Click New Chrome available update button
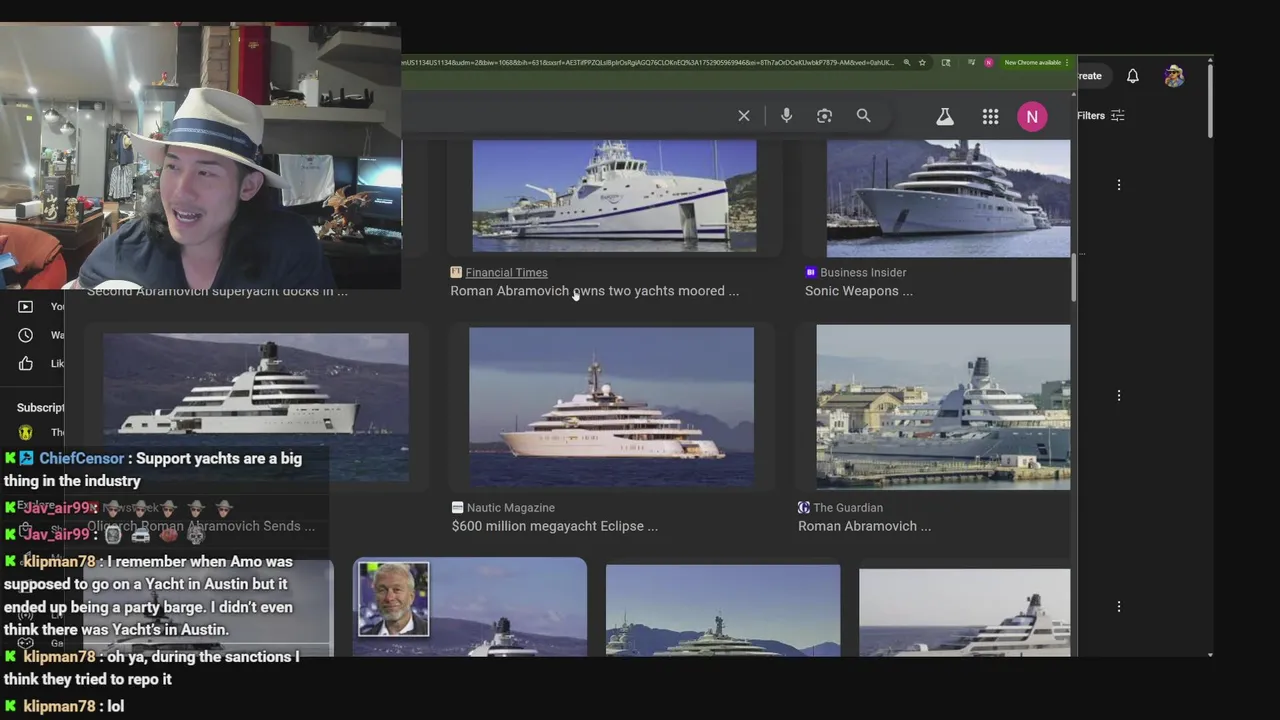Viewport: 1280px width, 720px height. click(1036, 62)
